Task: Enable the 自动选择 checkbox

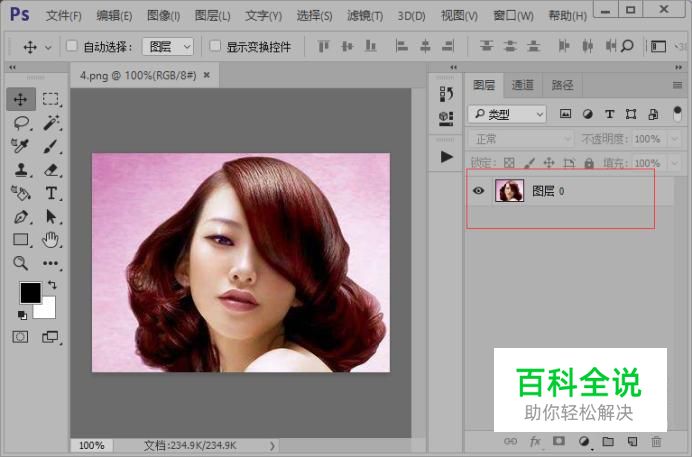Action: click(x=71, y=45)
